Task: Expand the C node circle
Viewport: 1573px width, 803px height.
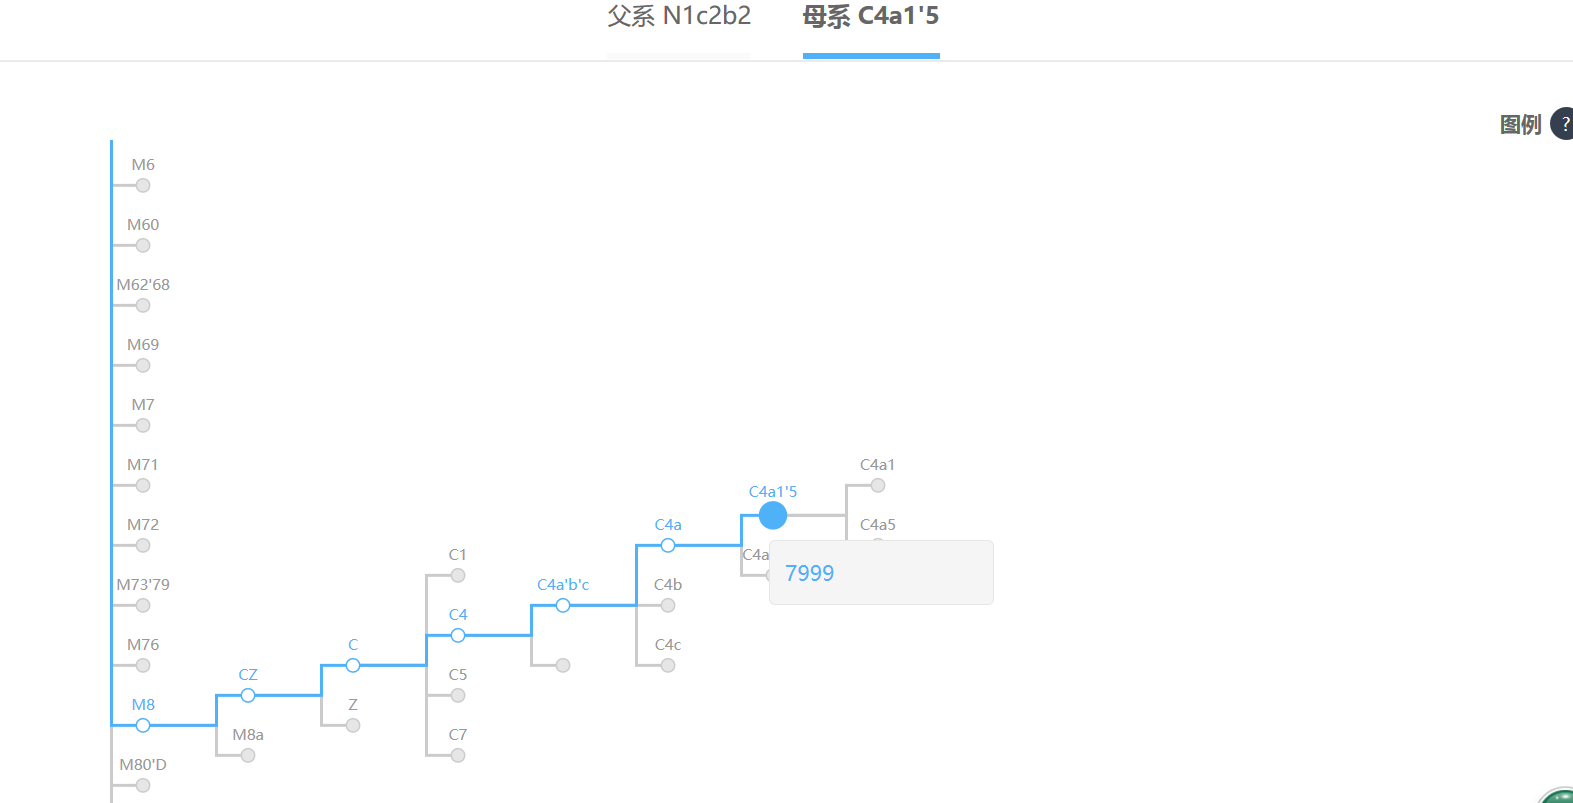Action: 353,665
